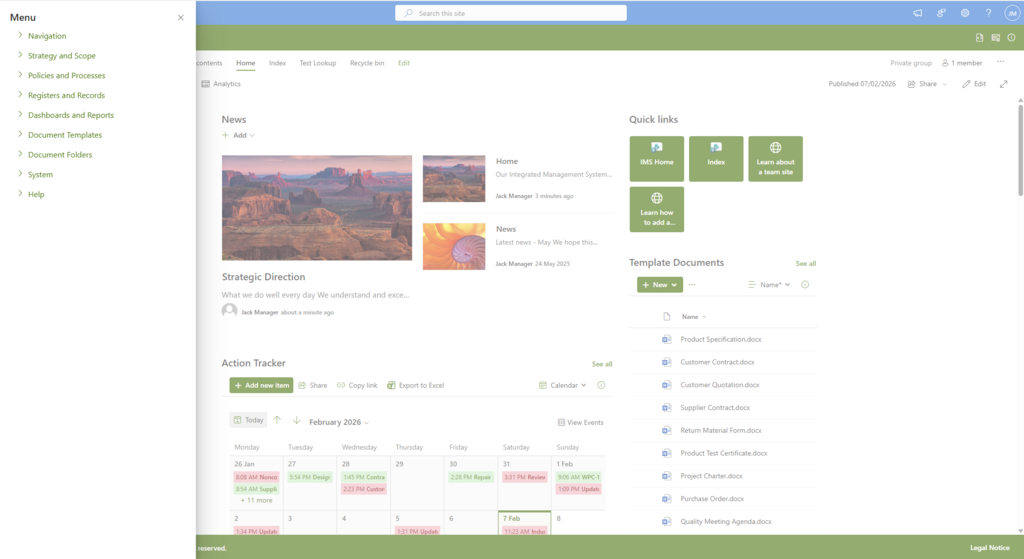This screenshot has height=559, width=1024.
Task: Open the Name* view switcher dropdown
Action: tap(769, 285)
